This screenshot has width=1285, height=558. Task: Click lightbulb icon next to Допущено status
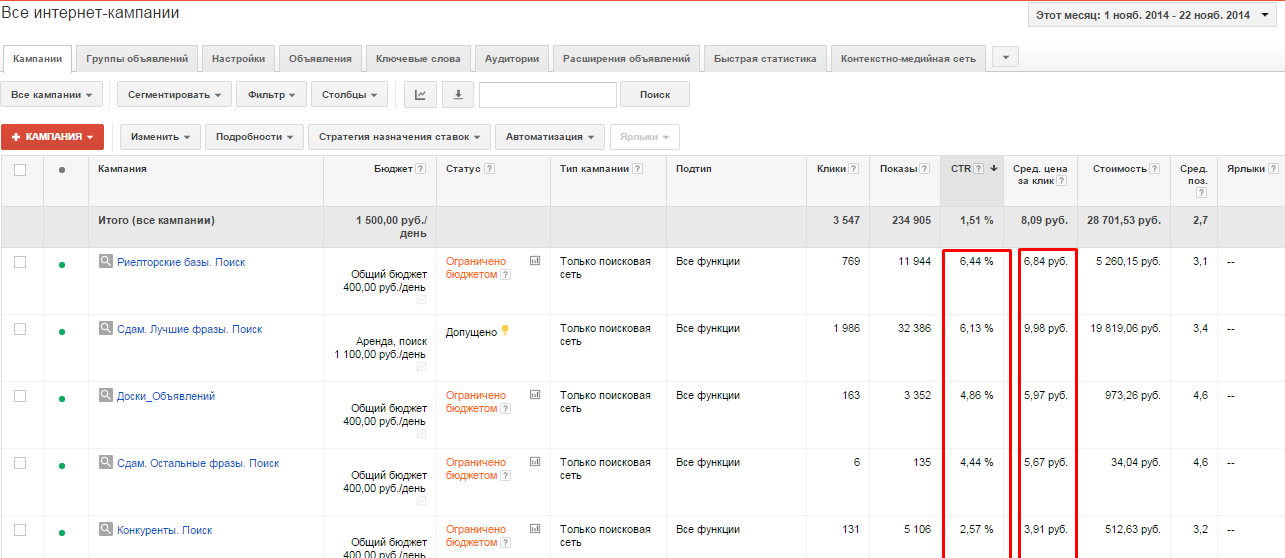coord(505,330)
